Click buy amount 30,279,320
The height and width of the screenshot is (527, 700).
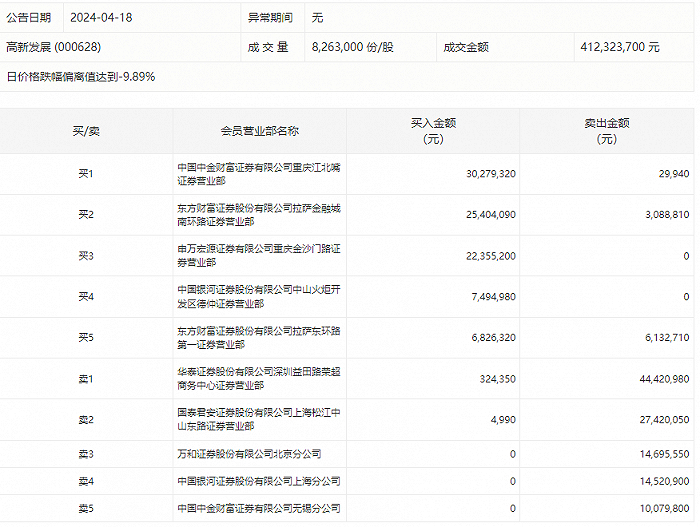tap(491, 174)
